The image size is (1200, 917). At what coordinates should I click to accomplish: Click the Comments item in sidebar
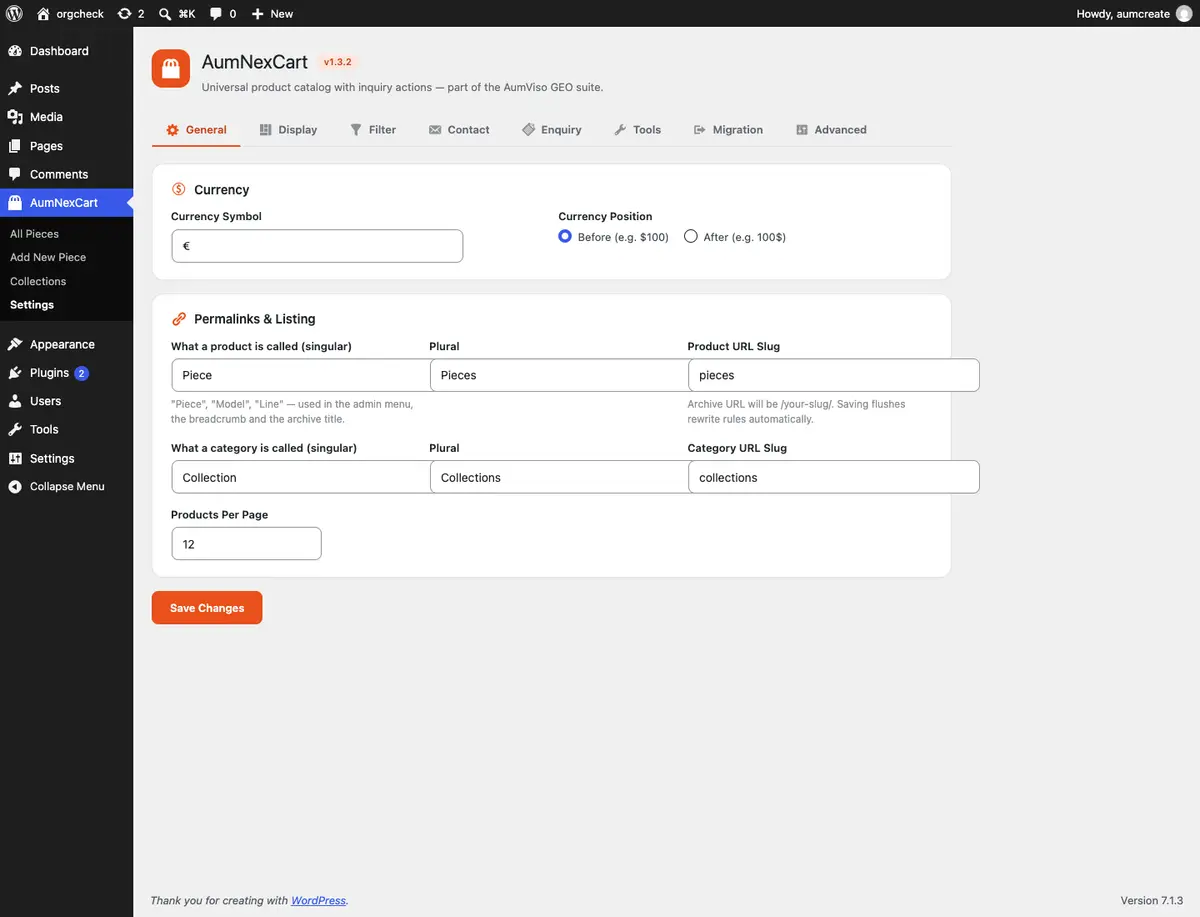coord(66,174)
